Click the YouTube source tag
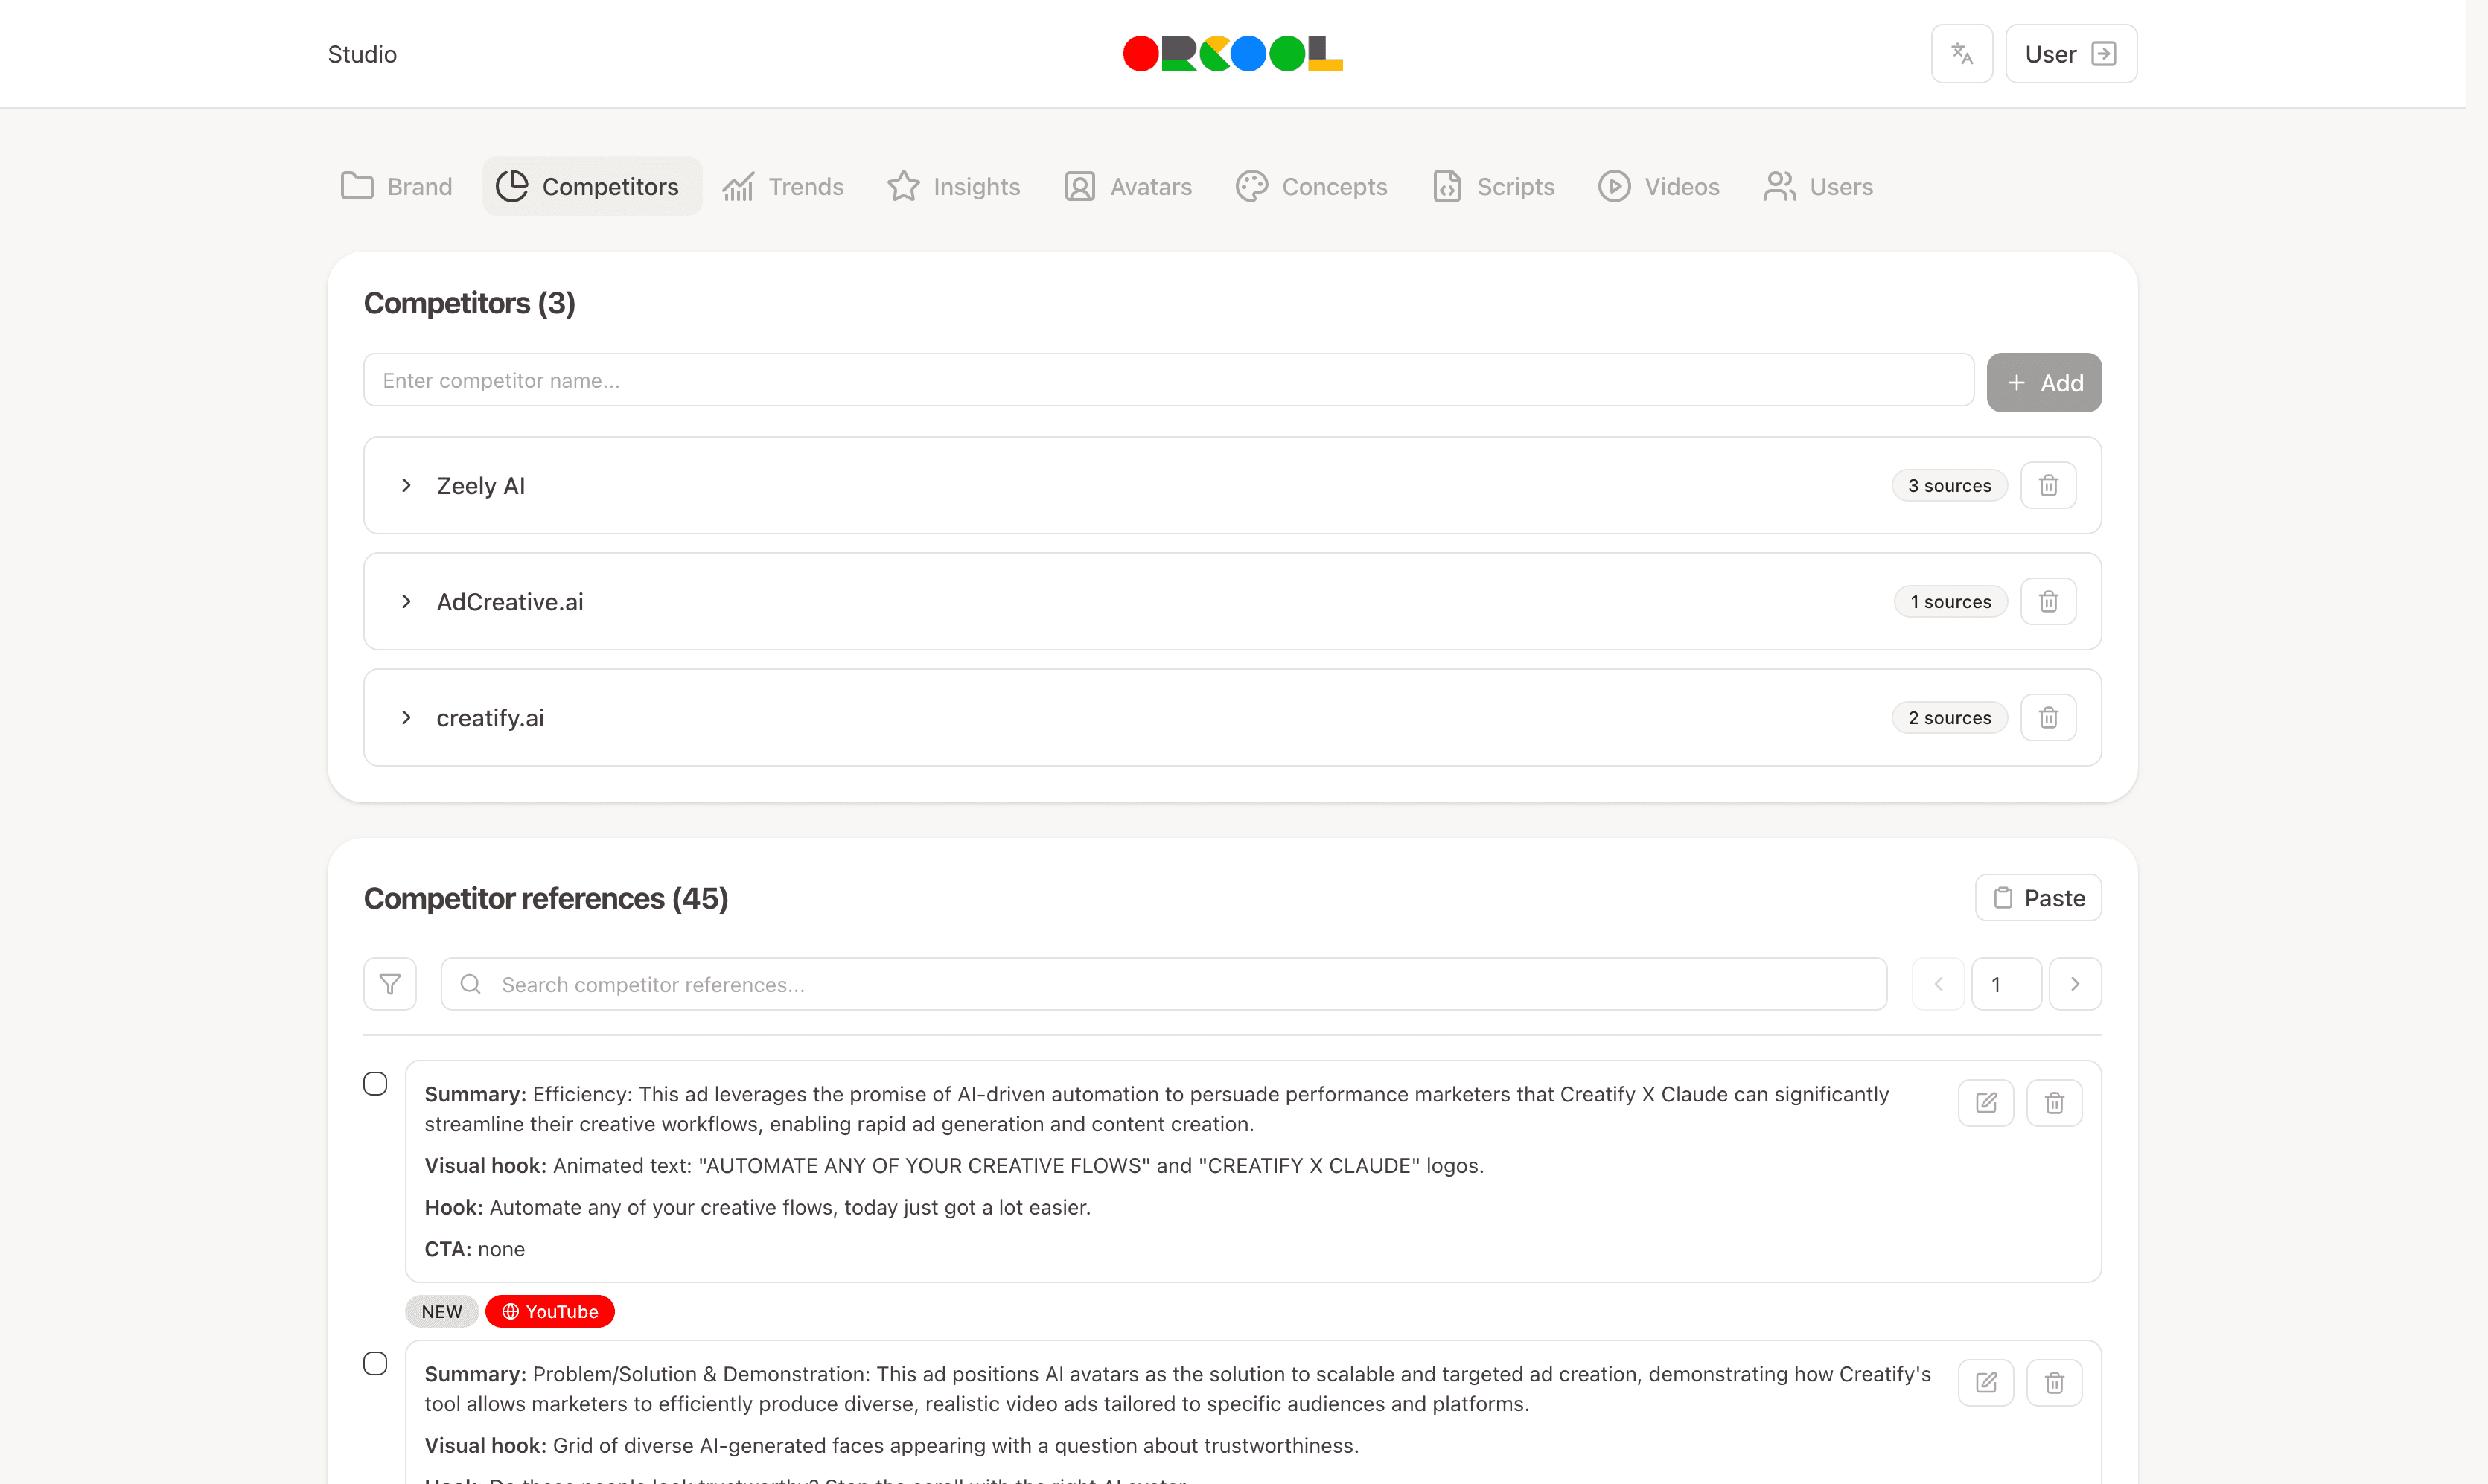This screenshot has width=2488, height=1484. 549,1311
